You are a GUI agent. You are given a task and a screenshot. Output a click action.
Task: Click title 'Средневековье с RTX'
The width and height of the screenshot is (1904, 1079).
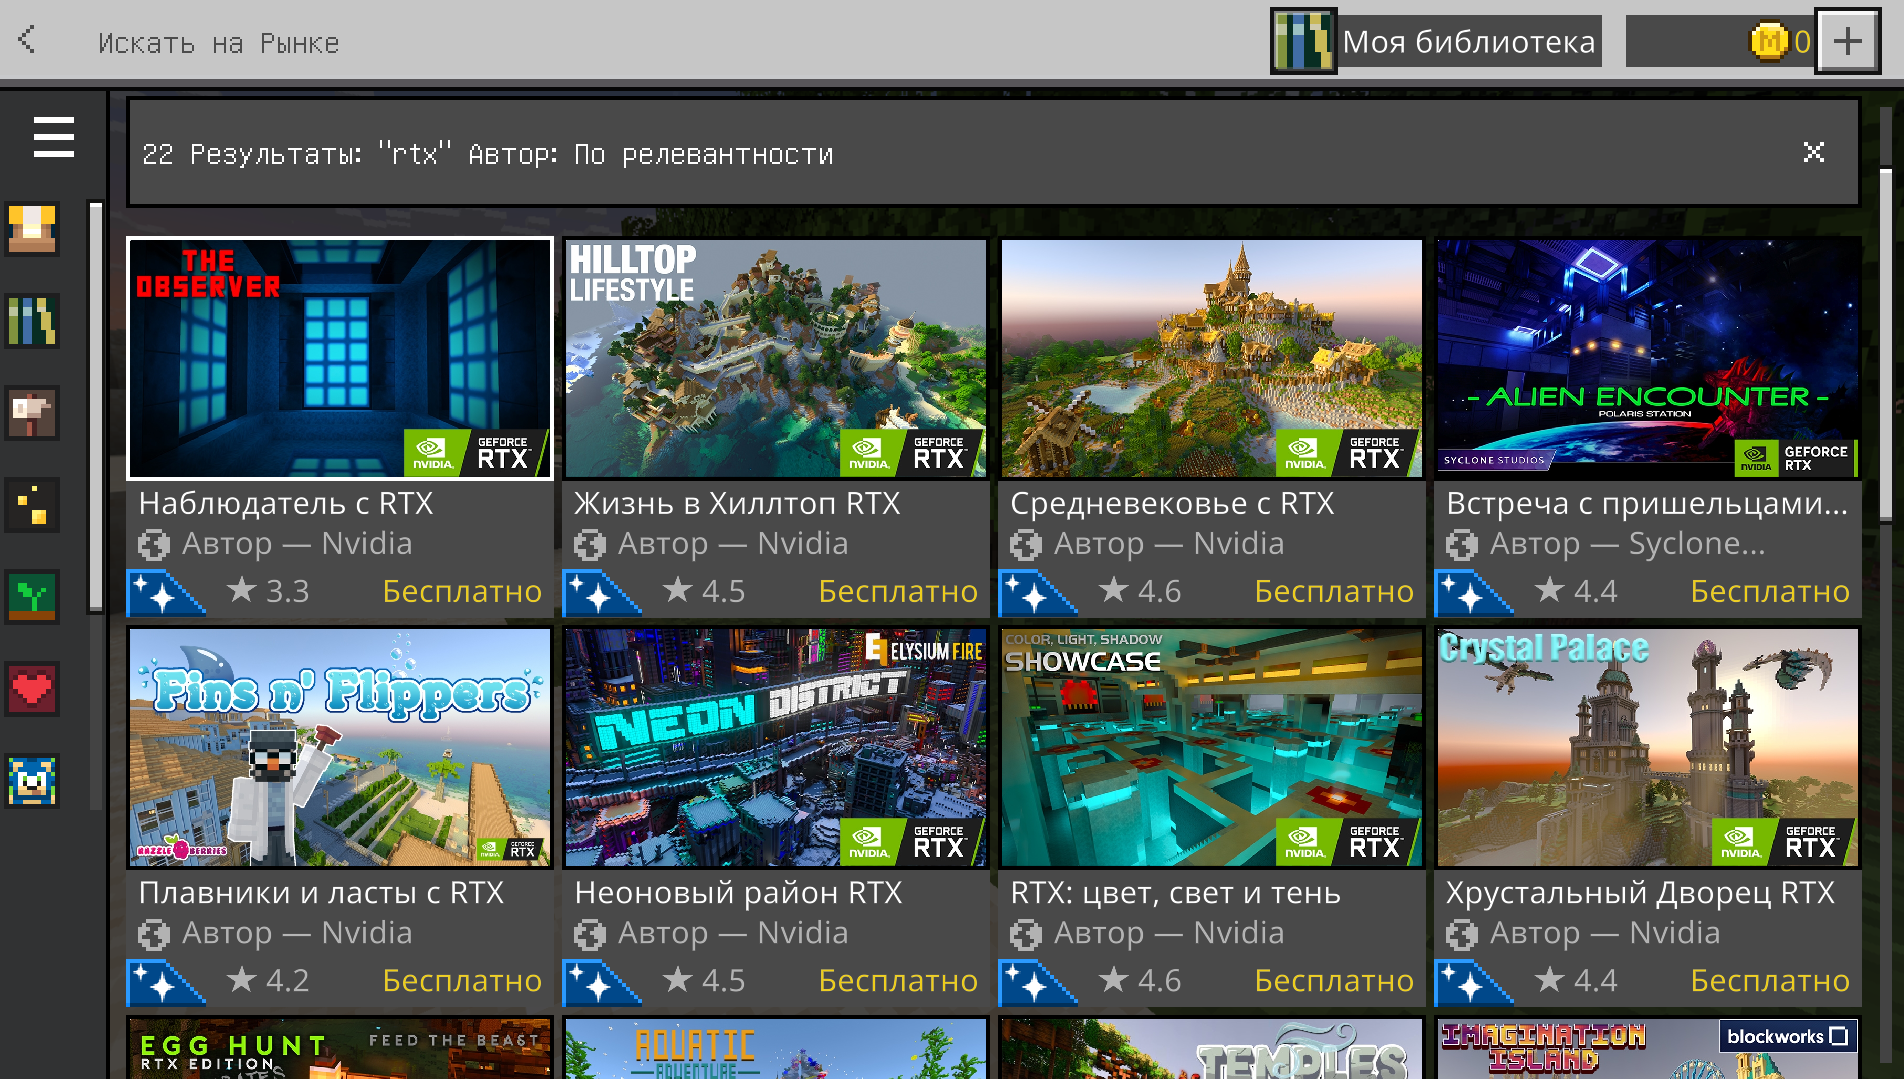tap(1172, 503)
